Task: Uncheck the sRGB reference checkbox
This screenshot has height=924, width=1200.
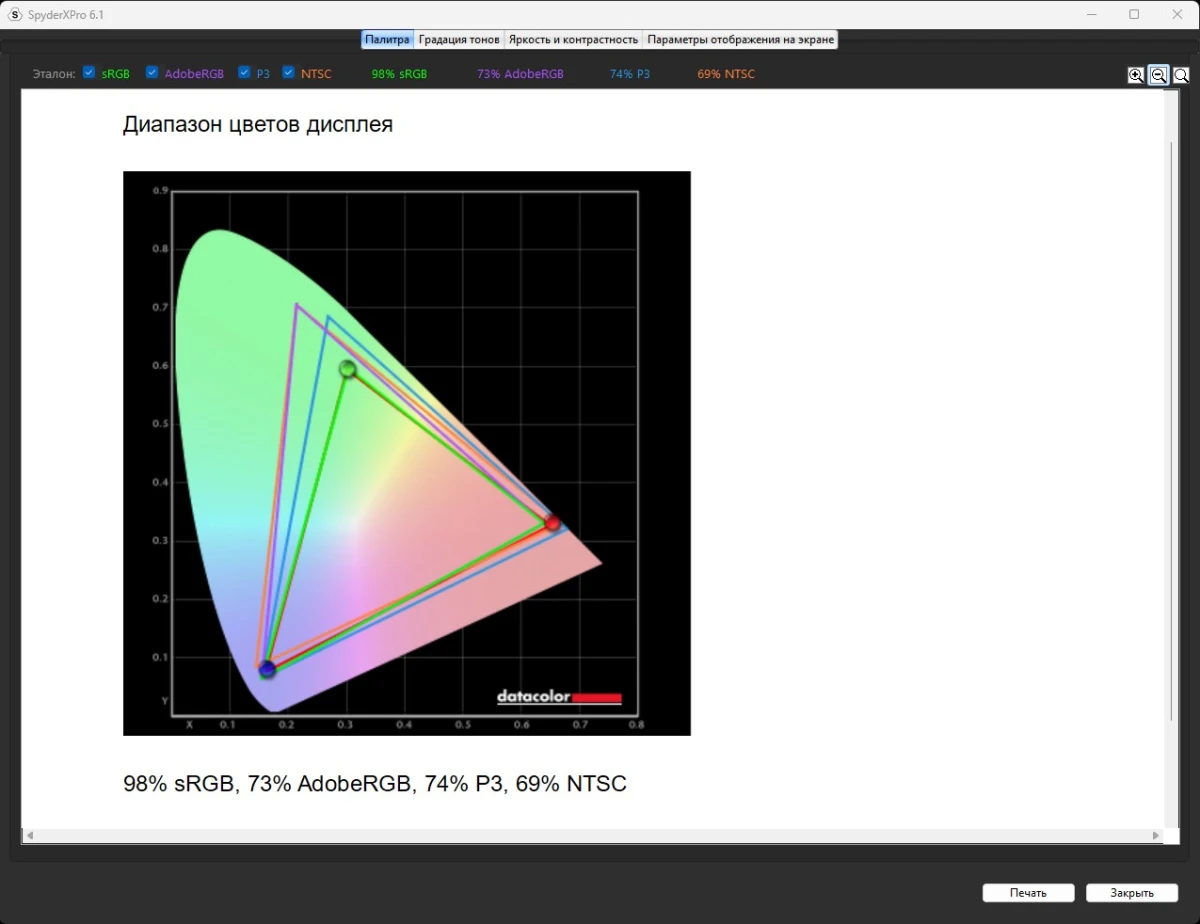Action: (x=89, y=73)
